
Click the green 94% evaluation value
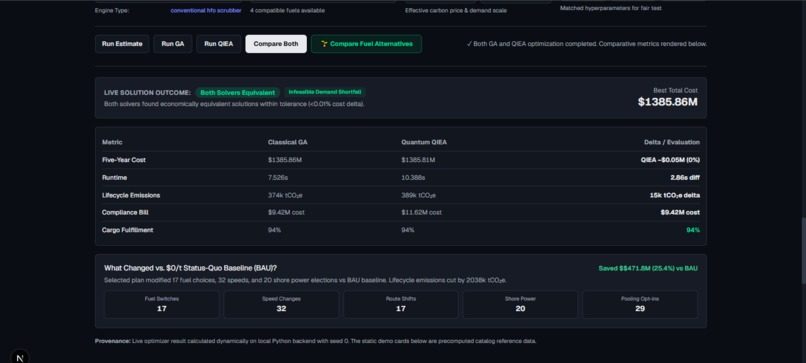(693, 230)
